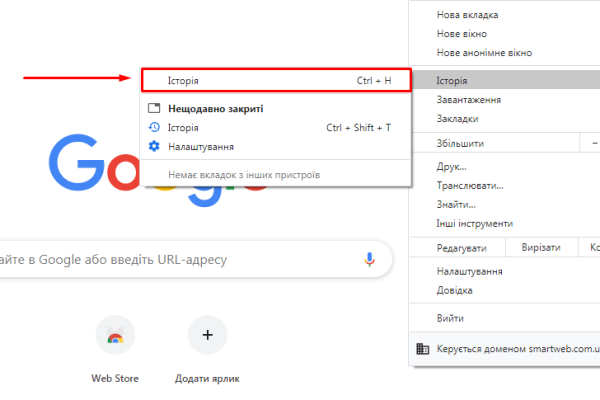
Task: Click the gear icon beside Налаштування in submenu
Action: tap(154, 146)
